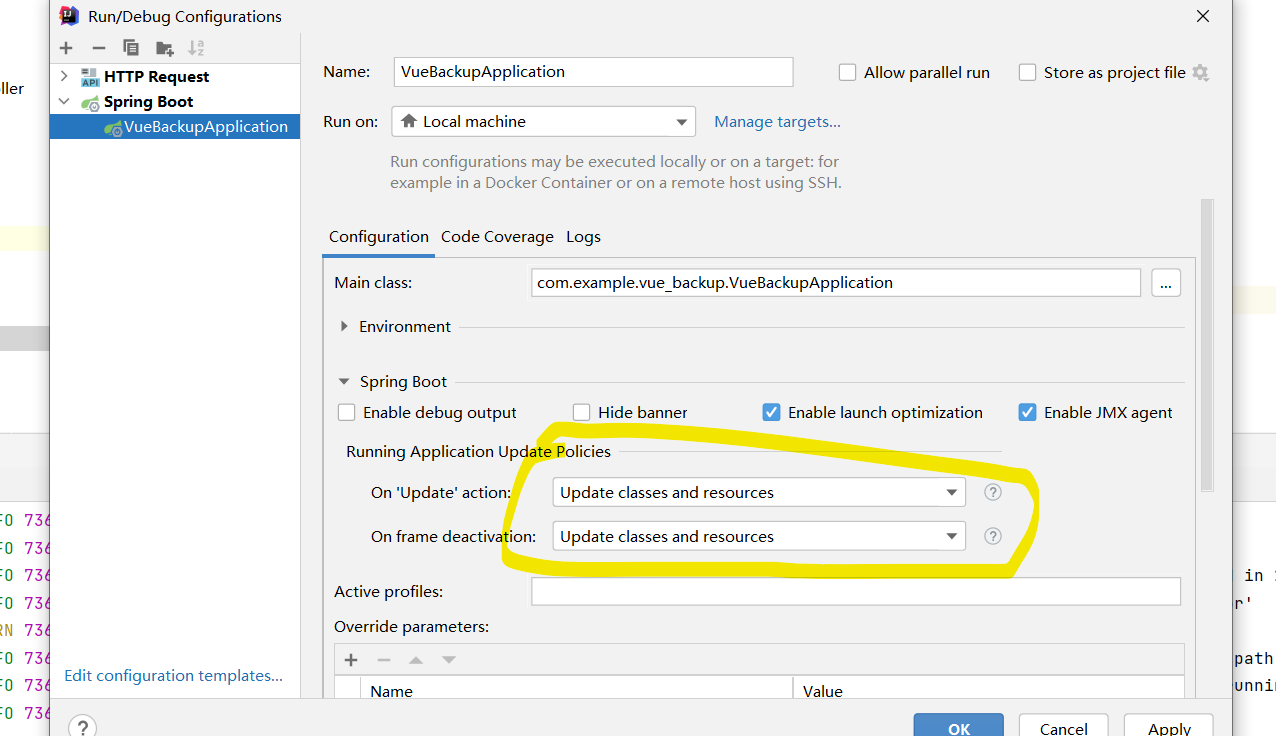Image resolution: width=1276 pixels, height=736 pixels.
Task: Open On 'Update' action dropdown
Action: [x=759, y=492]
